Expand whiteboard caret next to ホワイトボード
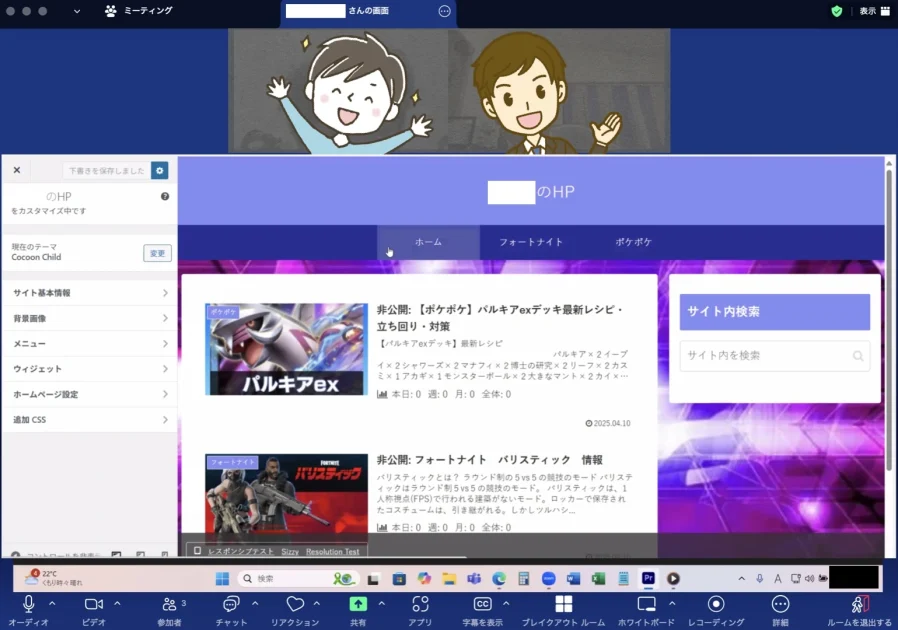 coord(672,604)
